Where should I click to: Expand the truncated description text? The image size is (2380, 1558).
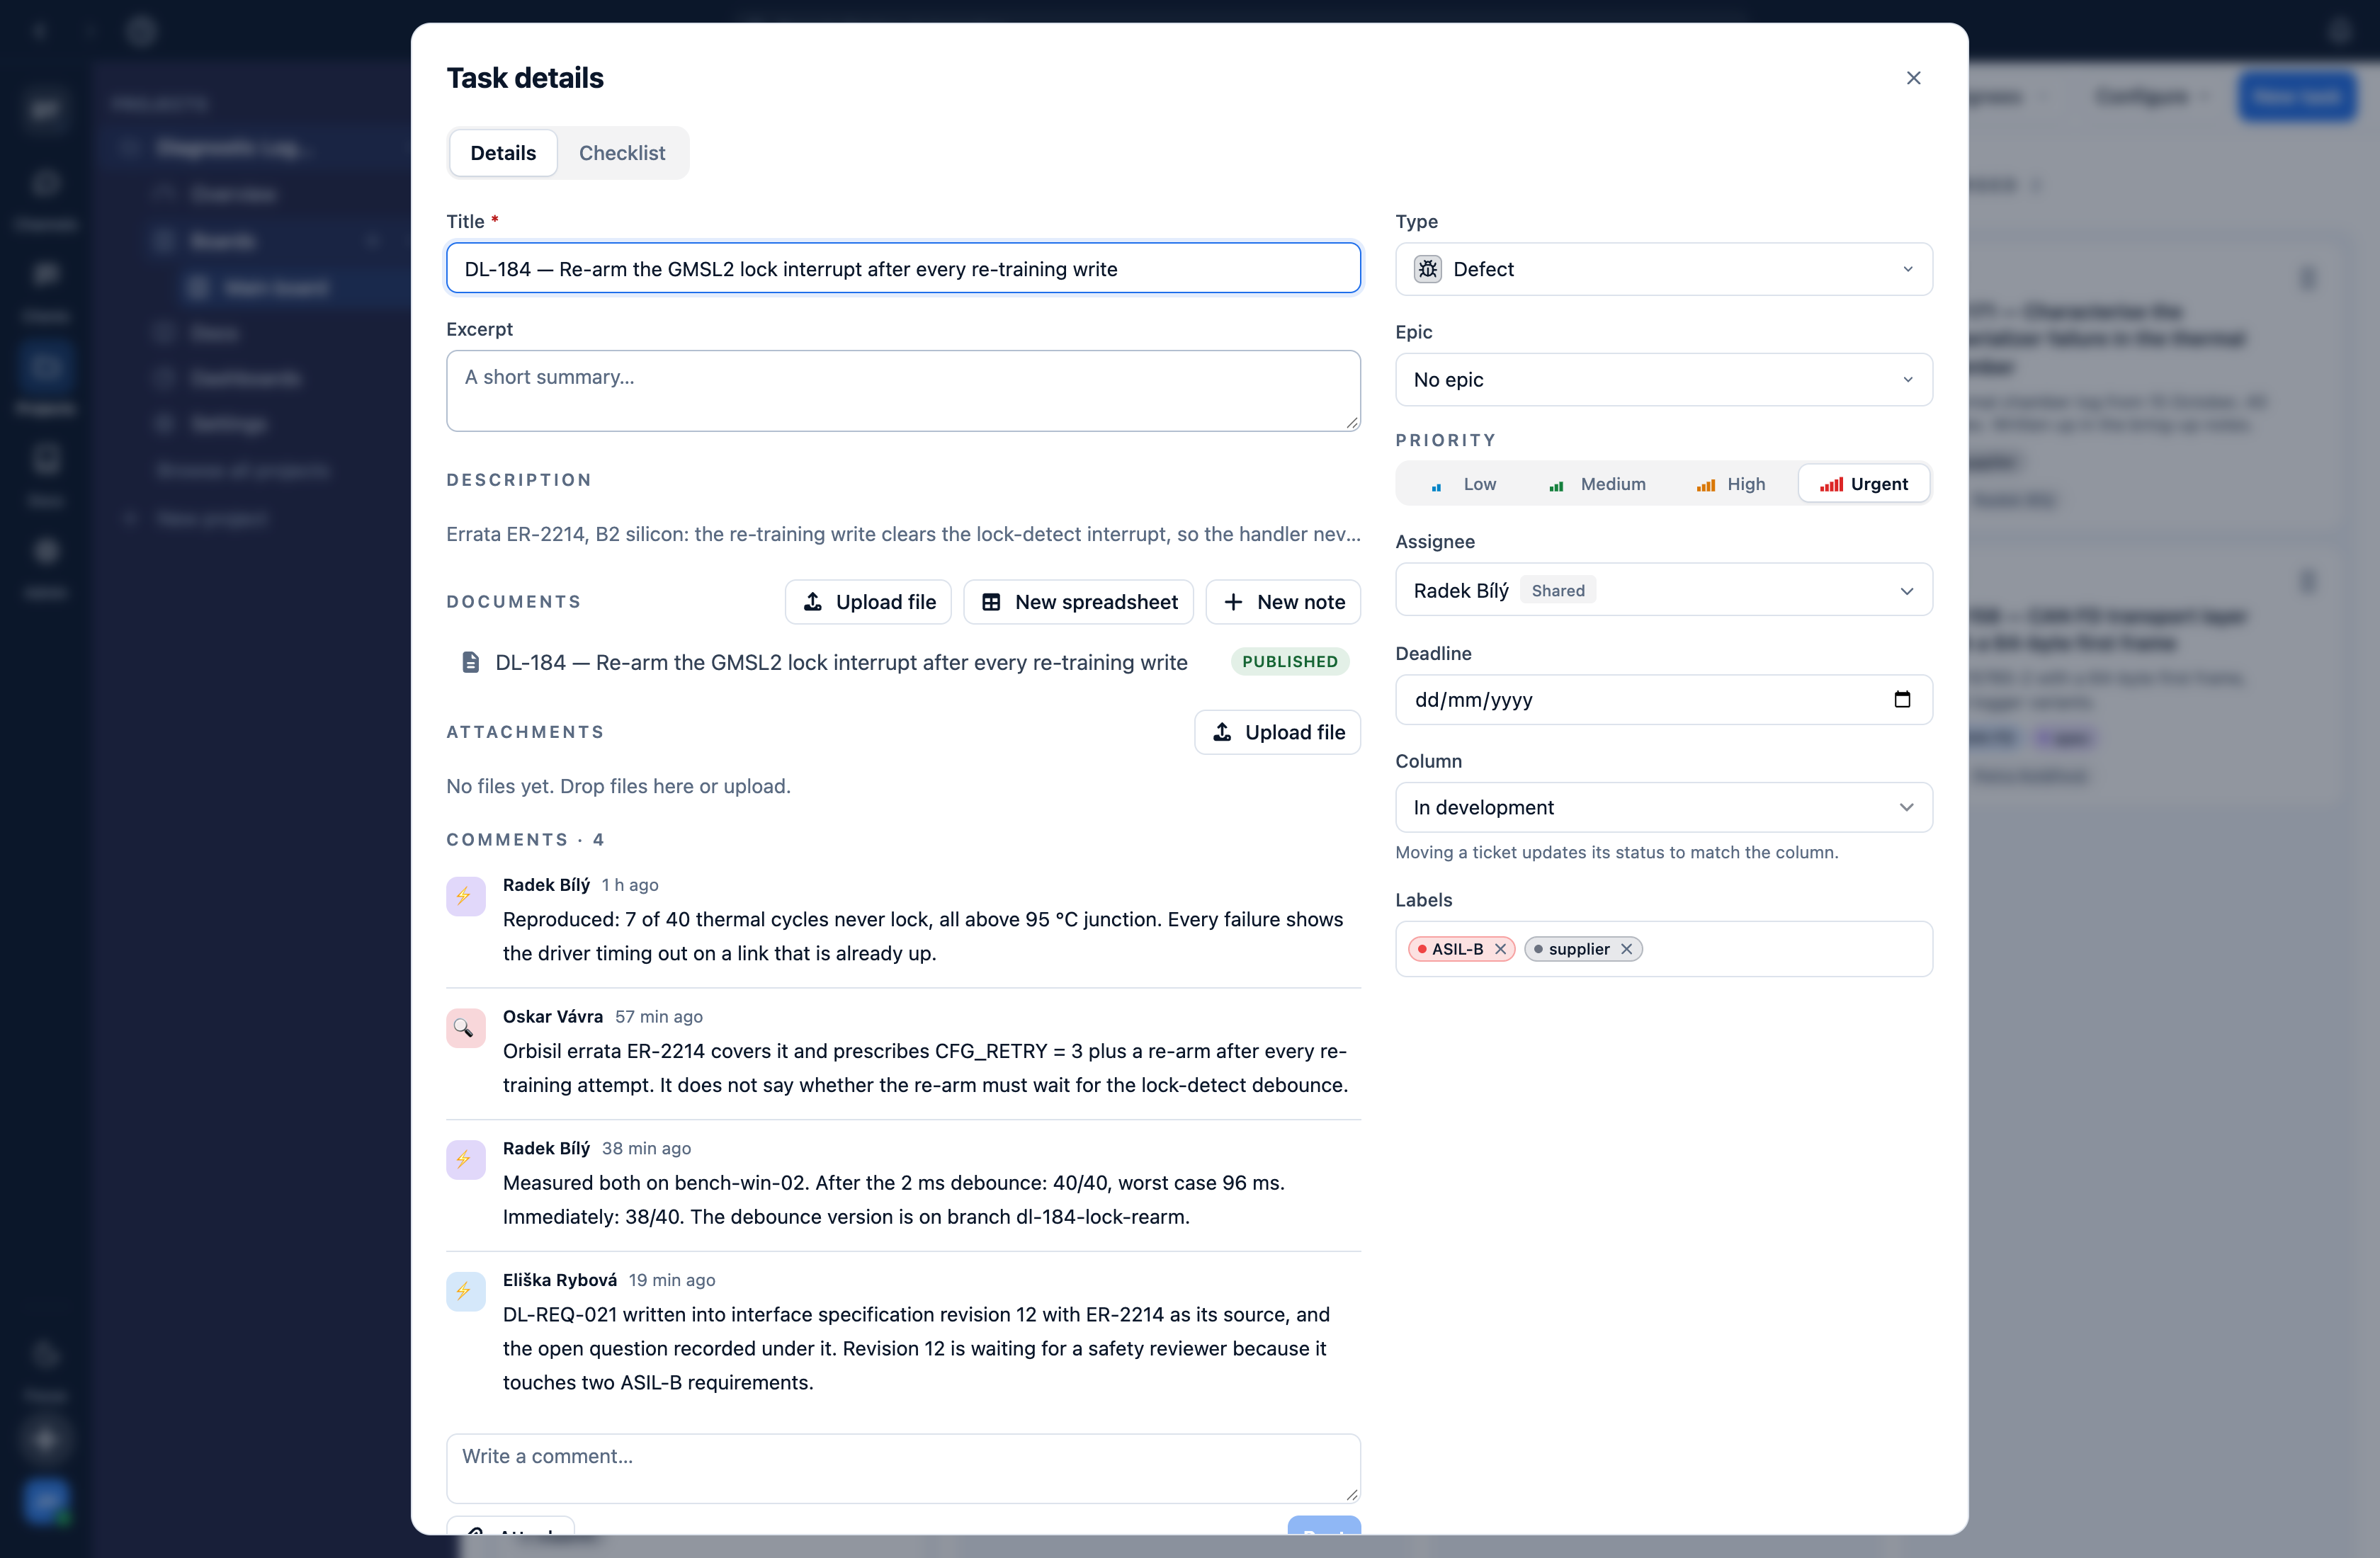coord(903,534)
